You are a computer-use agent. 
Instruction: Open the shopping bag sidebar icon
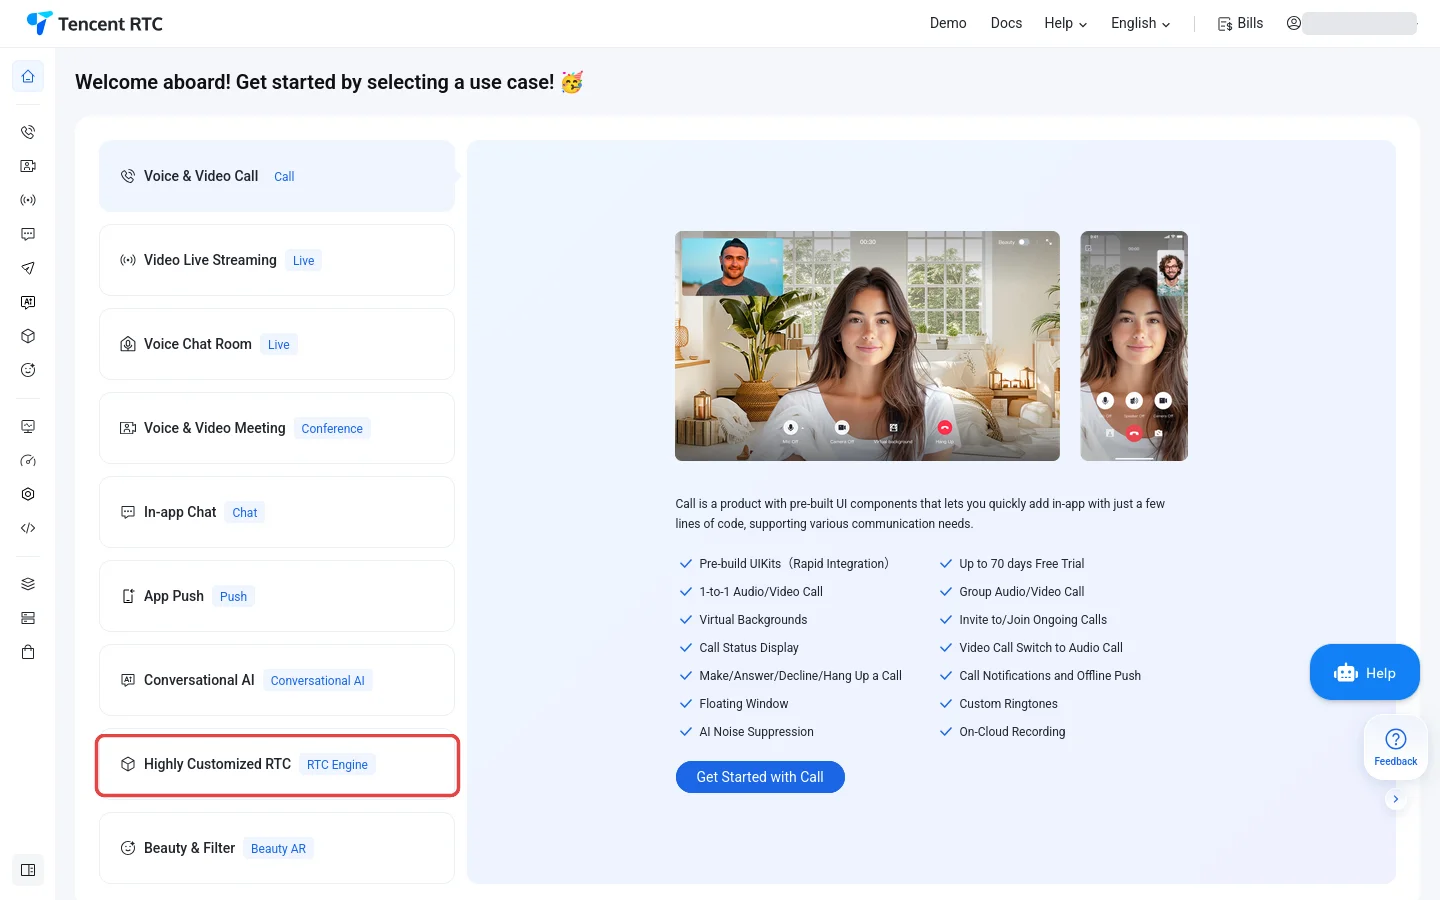point(28,652)
